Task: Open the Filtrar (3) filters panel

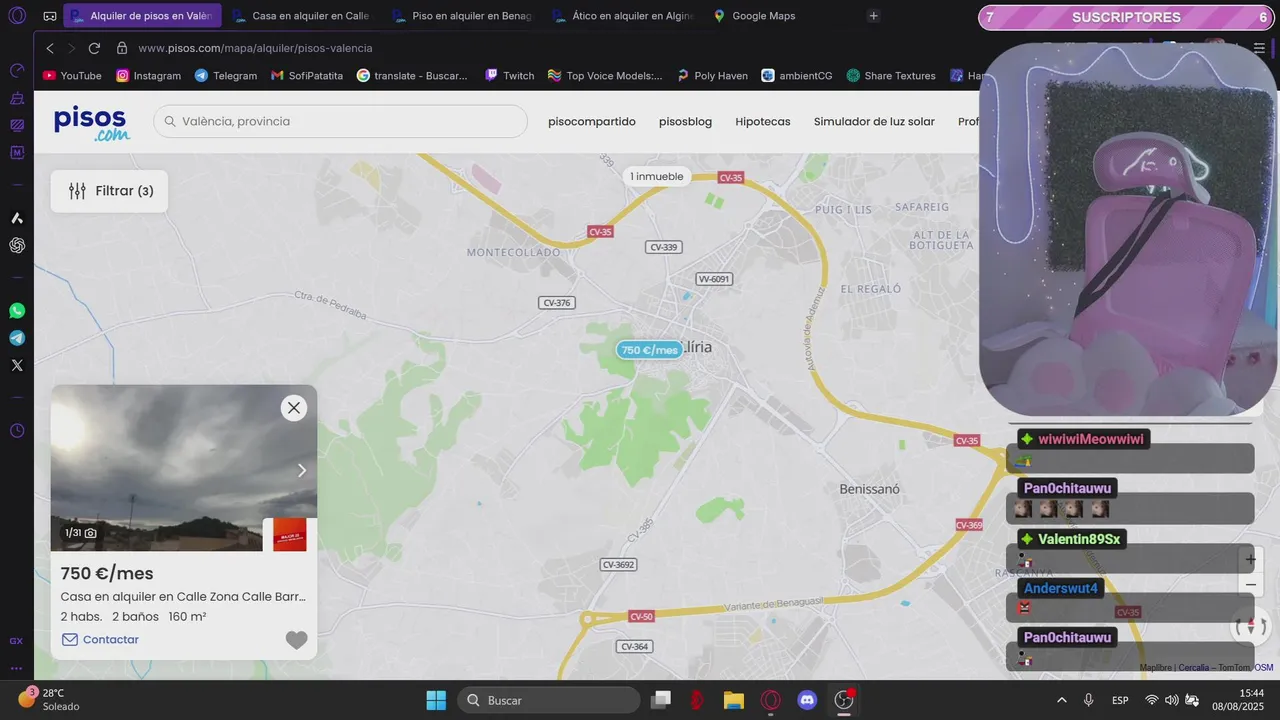Action: 110,191
